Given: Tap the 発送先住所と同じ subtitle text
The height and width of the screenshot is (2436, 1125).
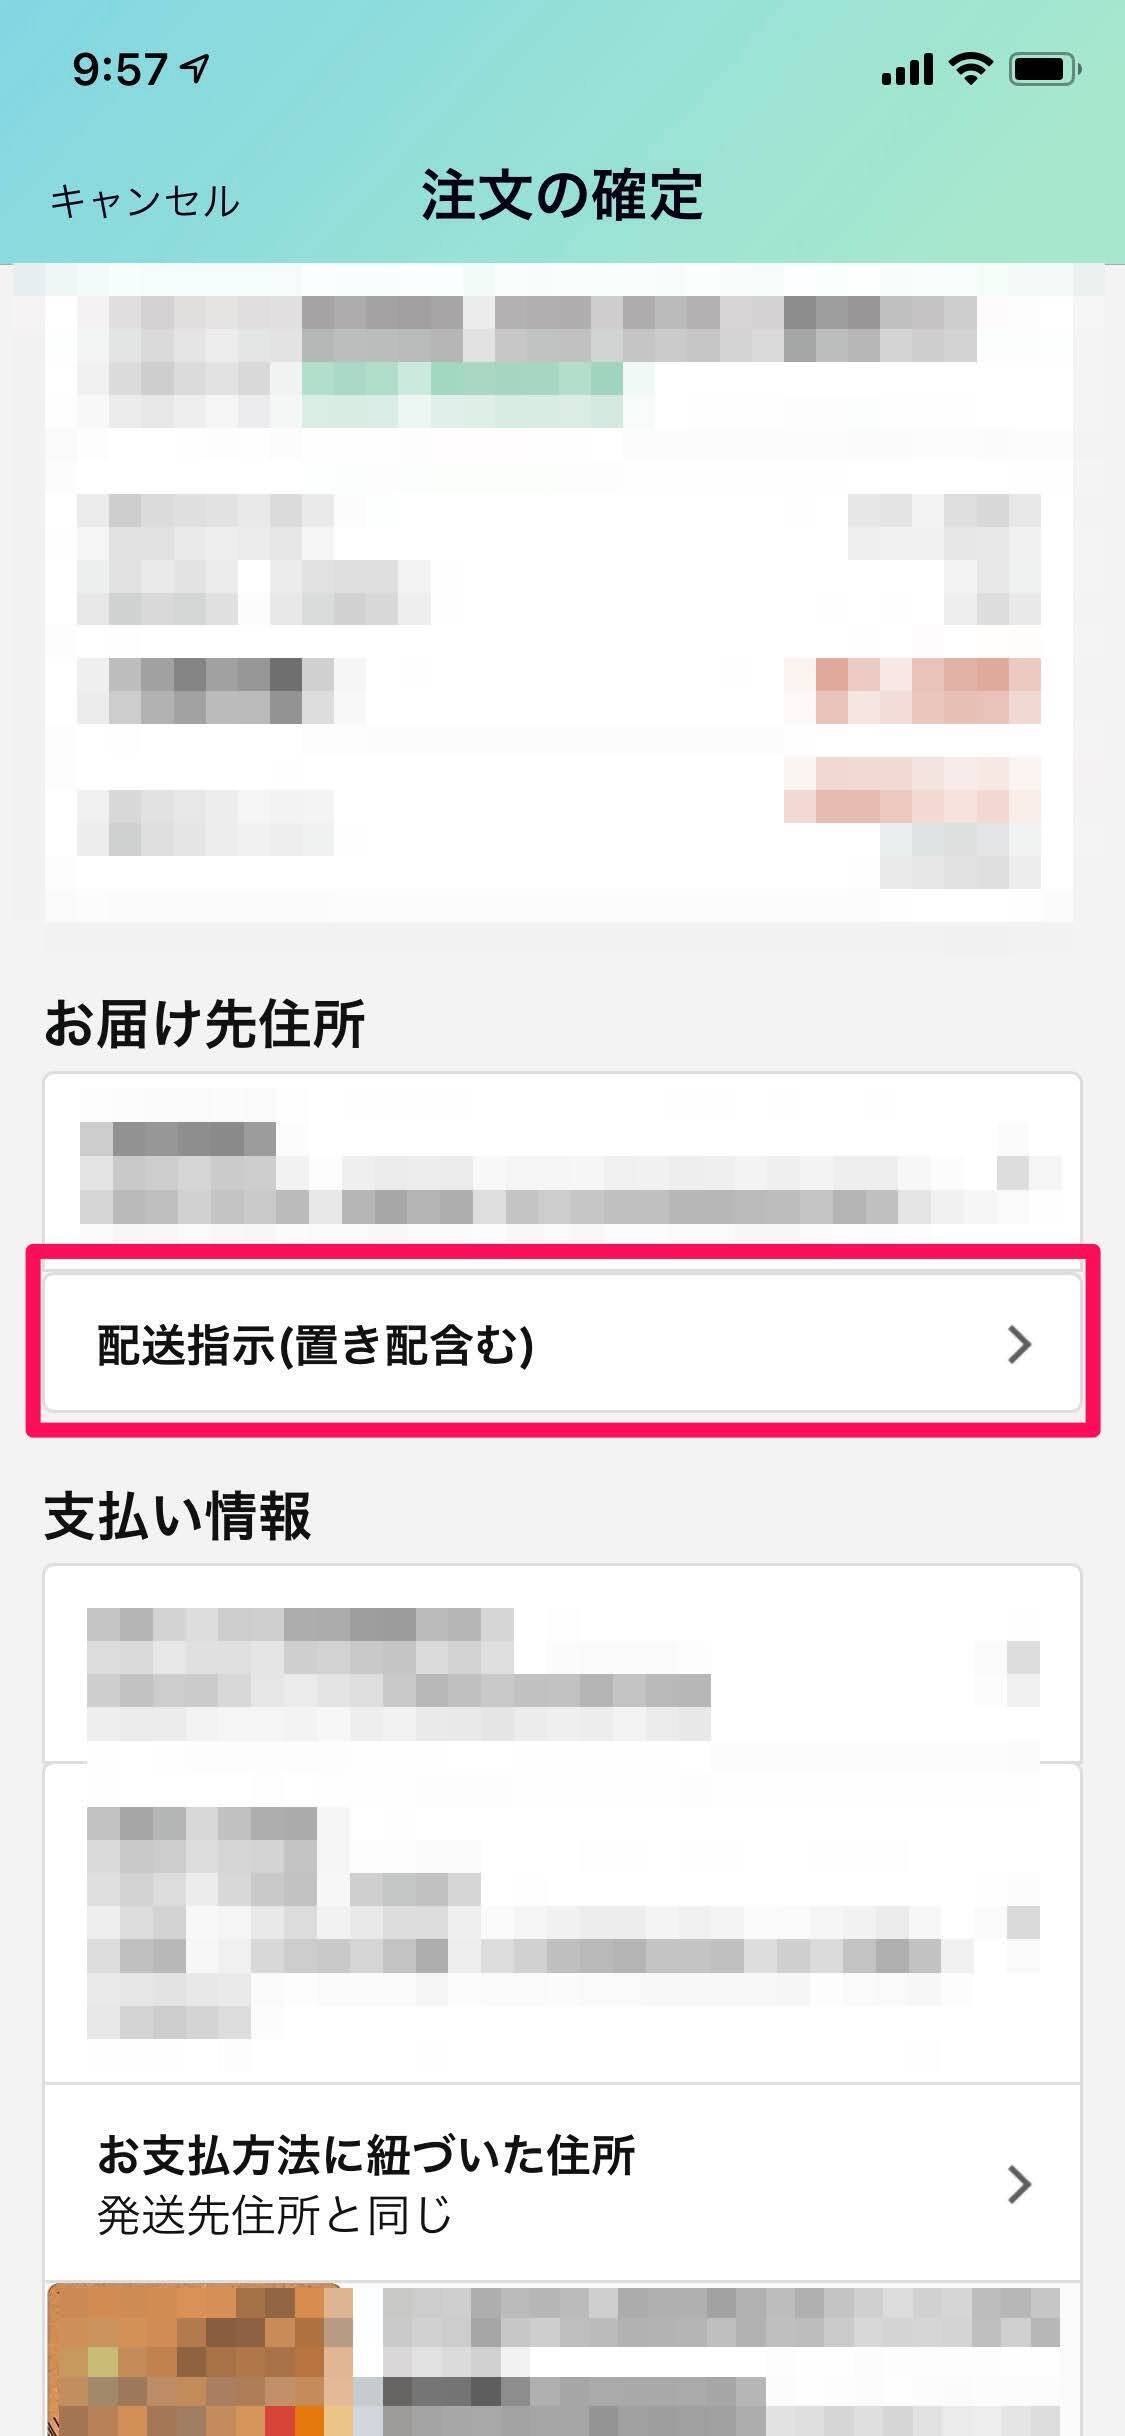Looking at the screenshot, I should (x=275, y=2216).
